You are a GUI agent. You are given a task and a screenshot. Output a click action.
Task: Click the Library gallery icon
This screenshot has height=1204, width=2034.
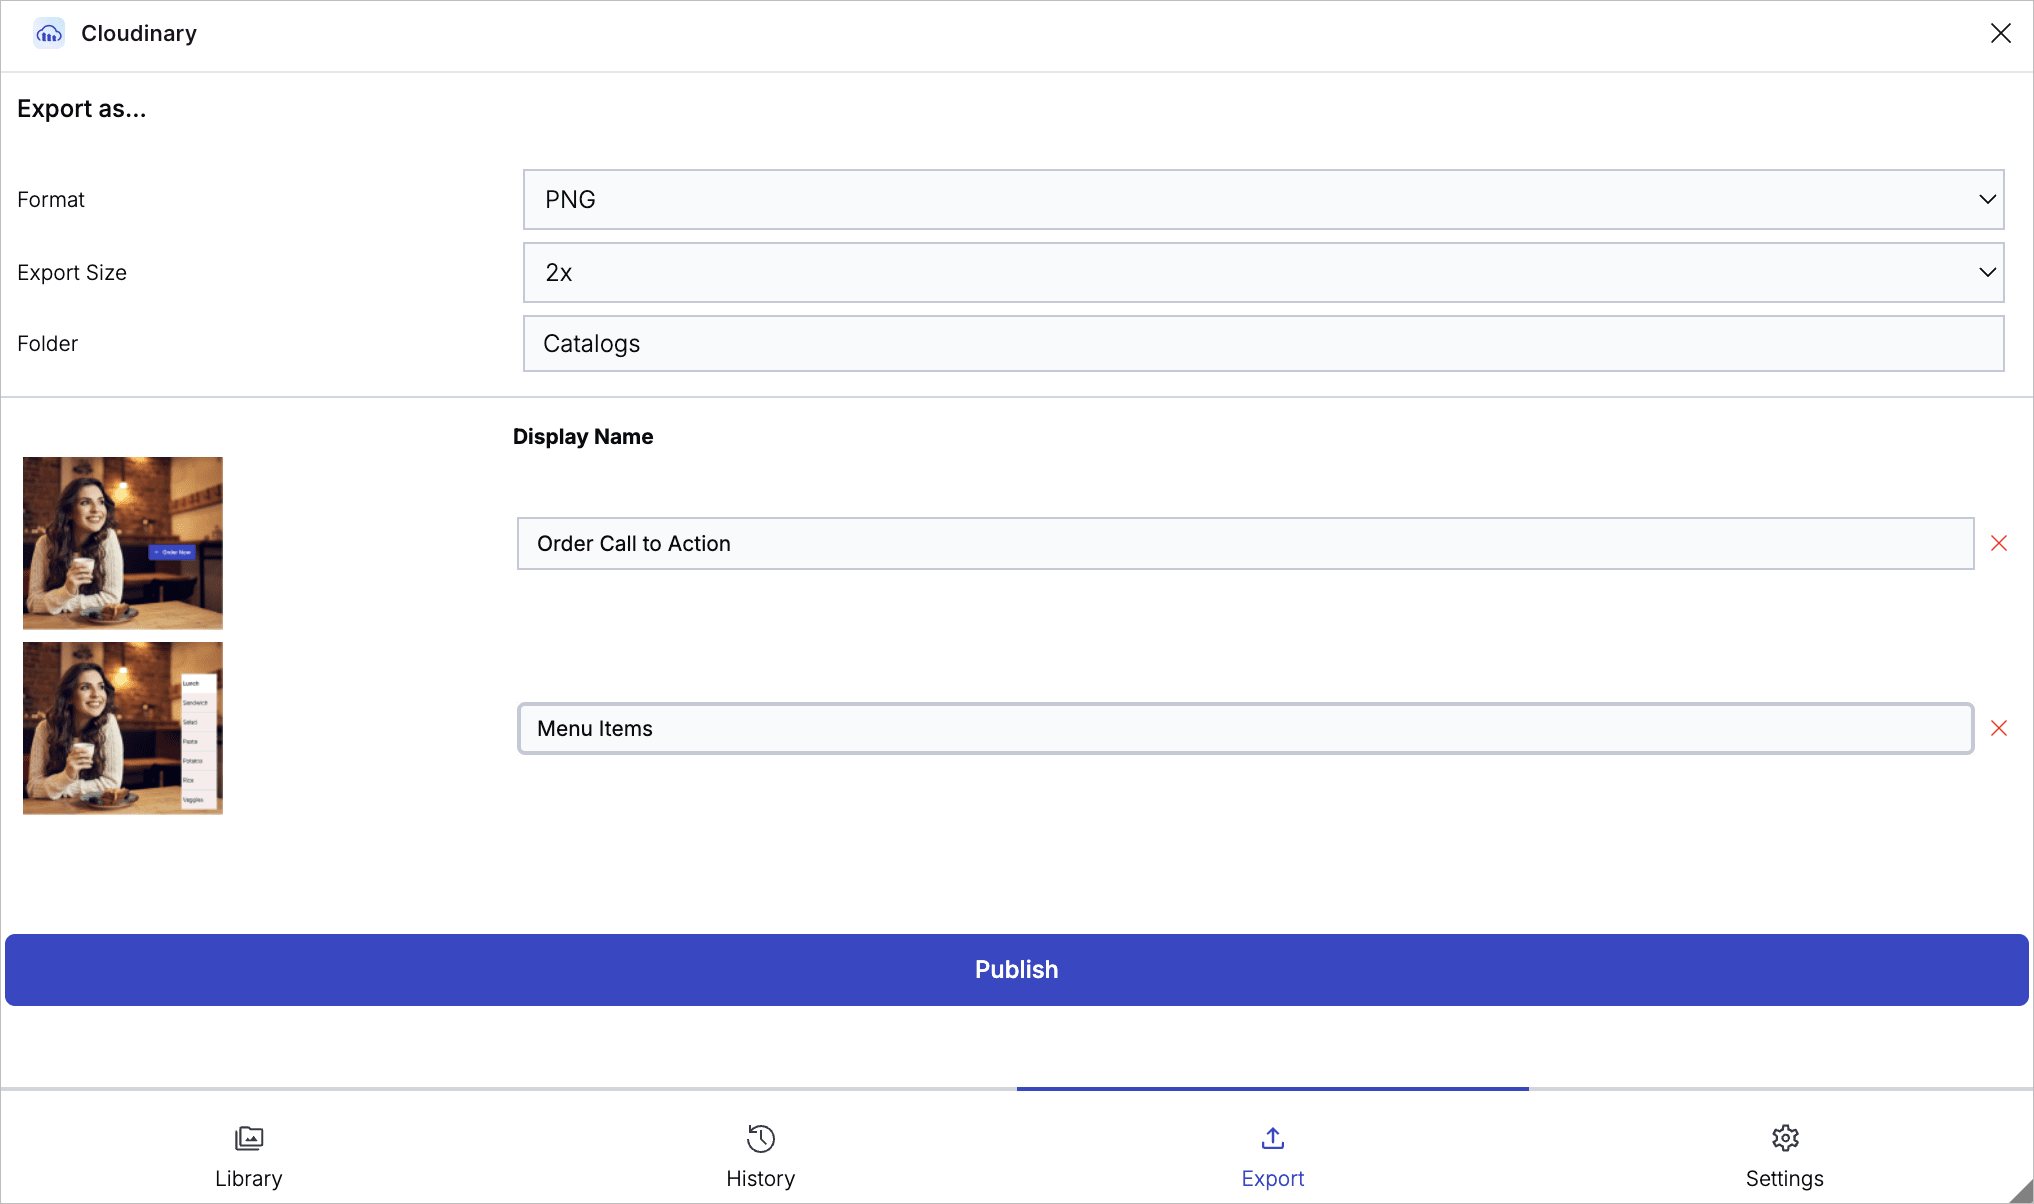tap(249, 1138)
